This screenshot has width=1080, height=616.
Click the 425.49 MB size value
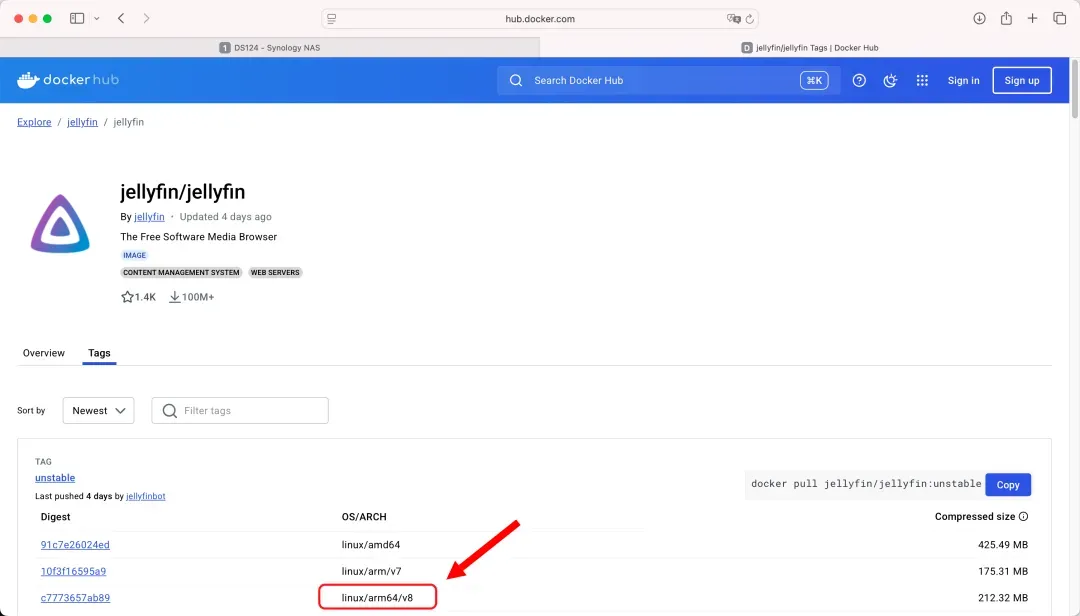click(x=1003, y=544)
